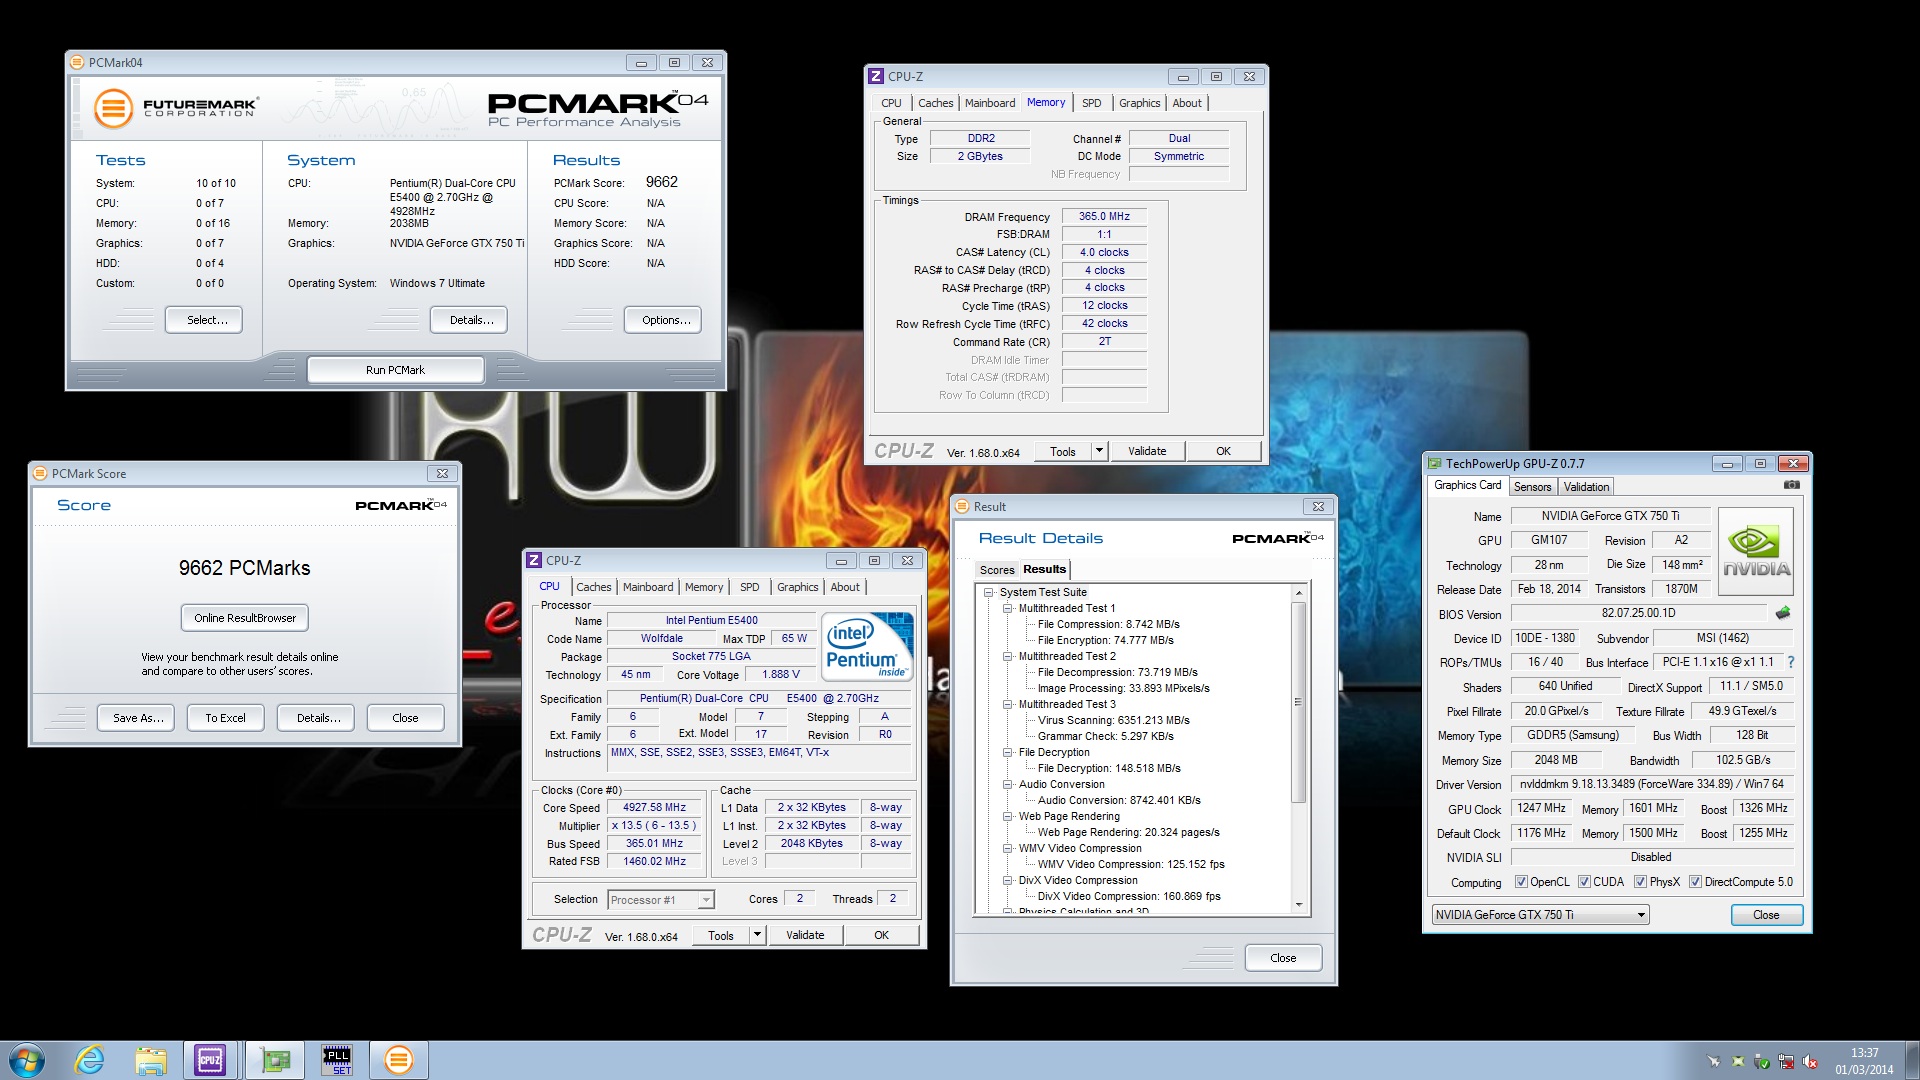Click the PCMark04 window title bar icon
This screenshot has width=1920, height=1080.
coord(77,62)
